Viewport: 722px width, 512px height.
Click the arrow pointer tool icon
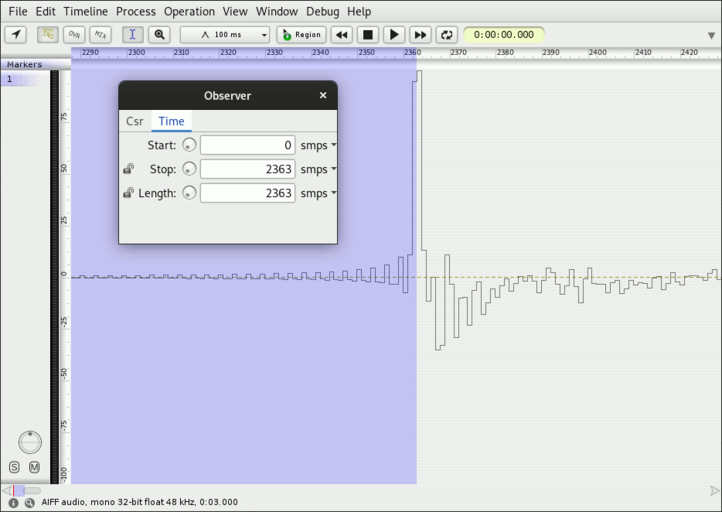(15, 34)
